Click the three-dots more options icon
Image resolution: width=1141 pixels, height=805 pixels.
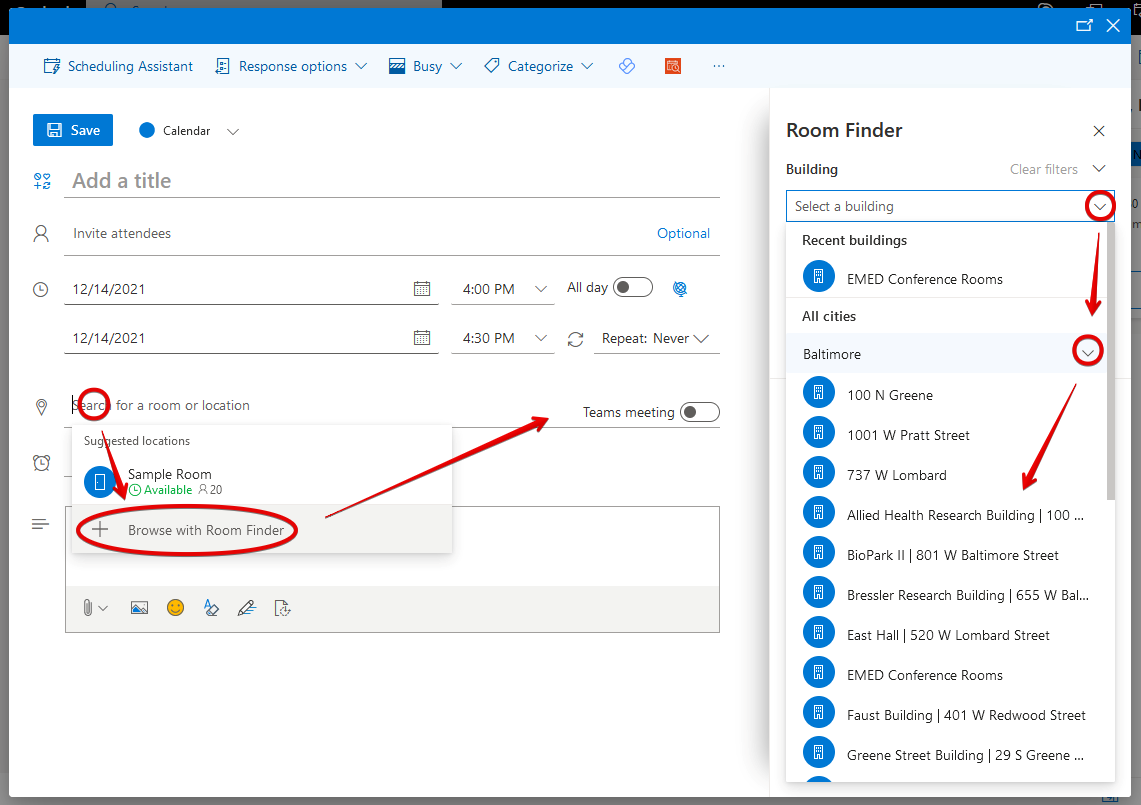(718, 66)
